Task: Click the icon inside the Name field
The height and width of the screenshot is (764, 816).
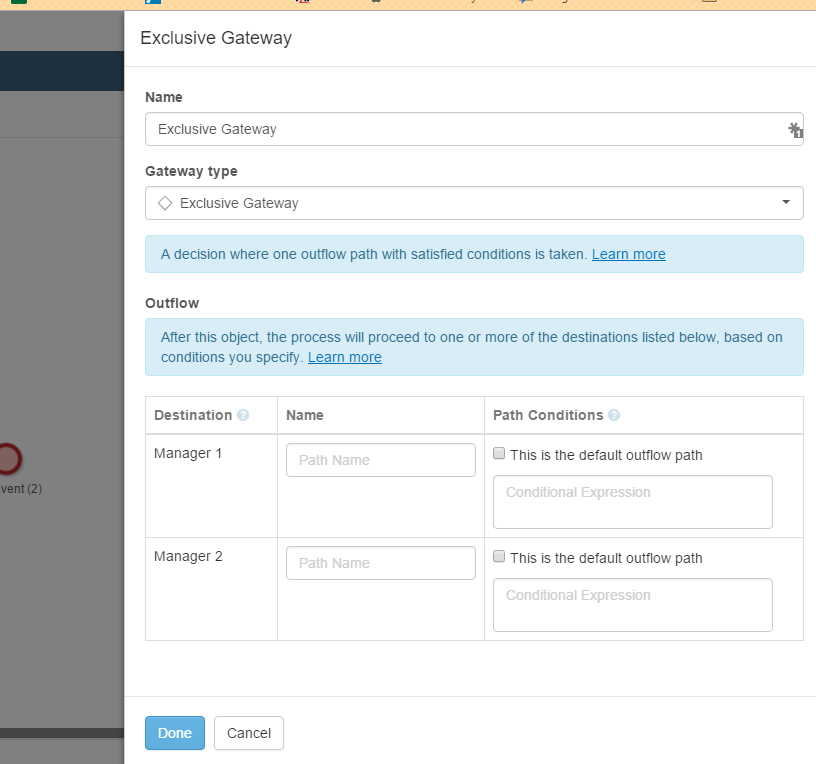Action: coord(795,130)
